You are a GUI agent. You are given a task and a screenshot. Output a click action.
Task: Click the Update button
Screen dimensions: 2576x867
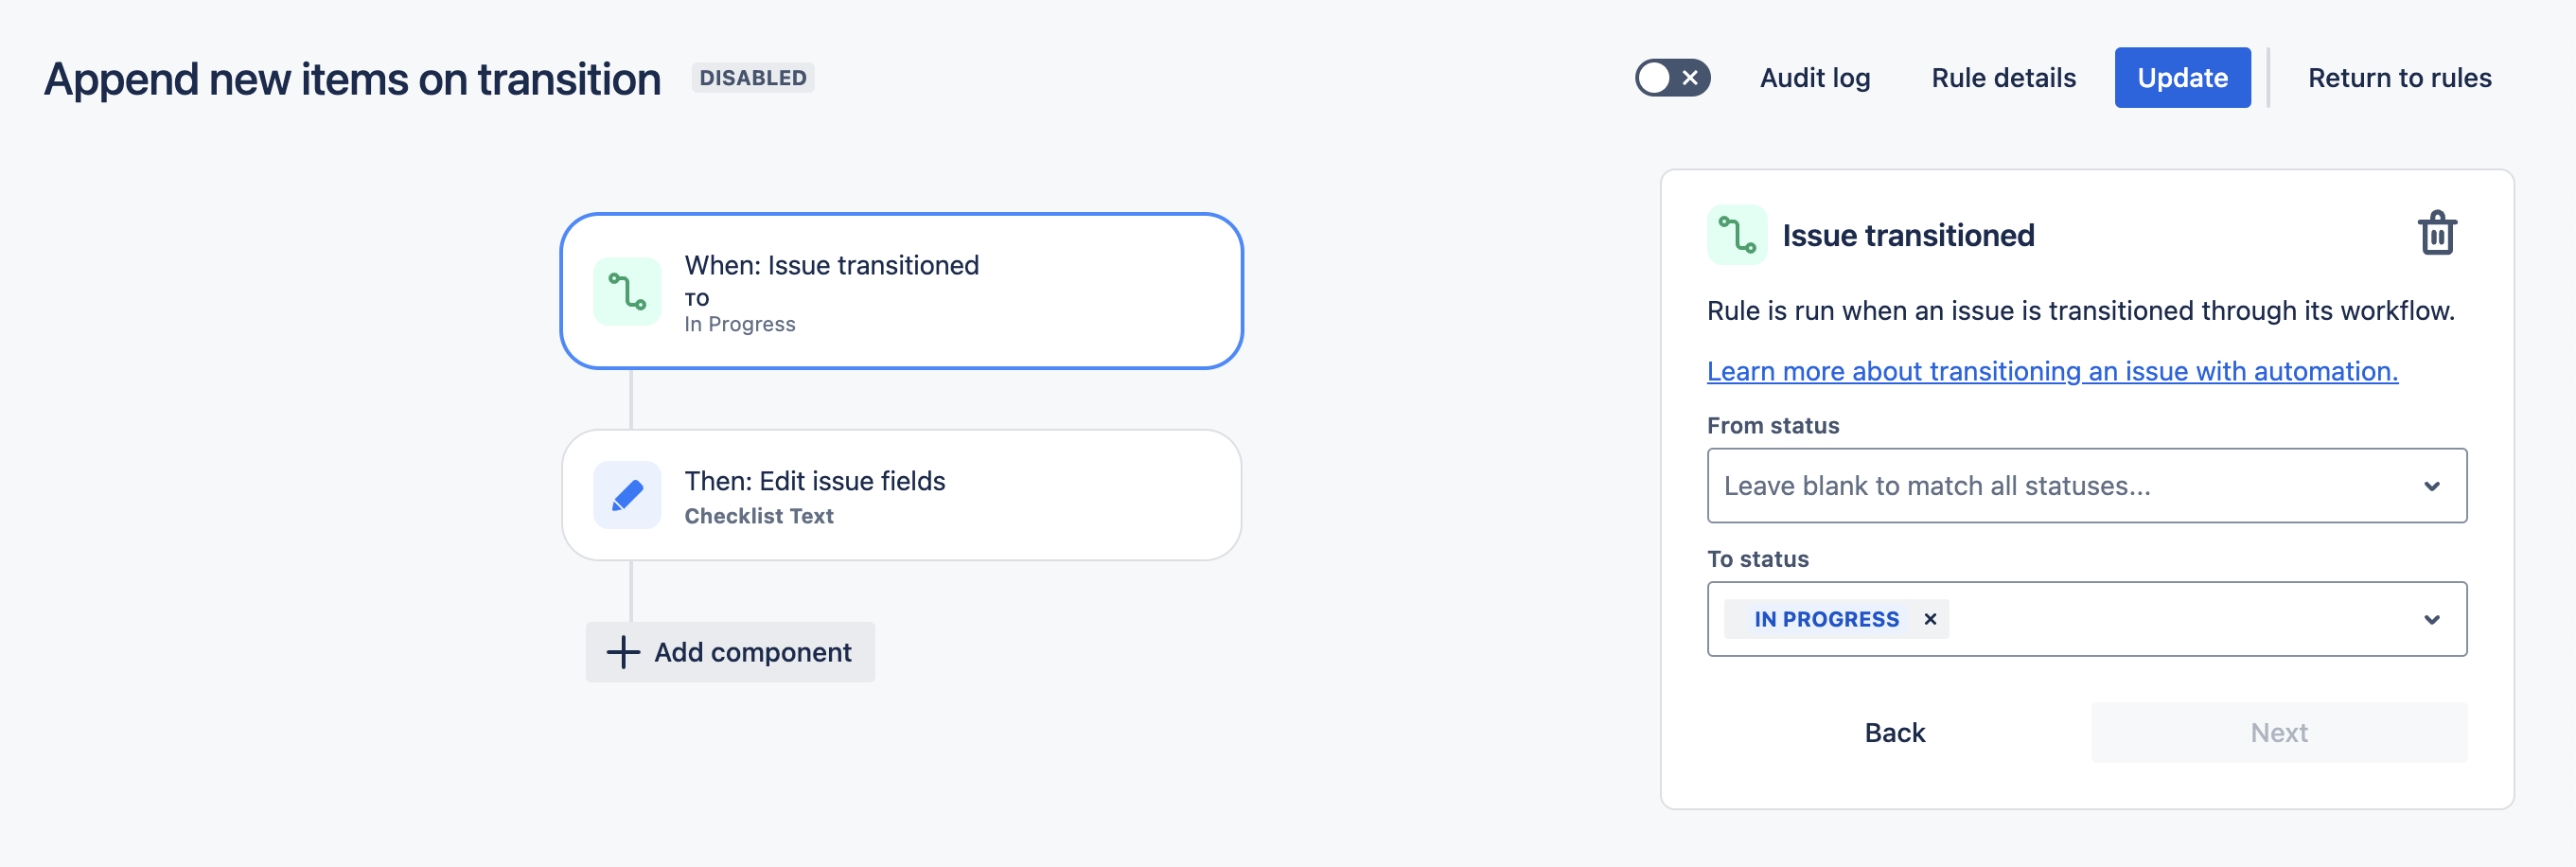pos(2181,78)
